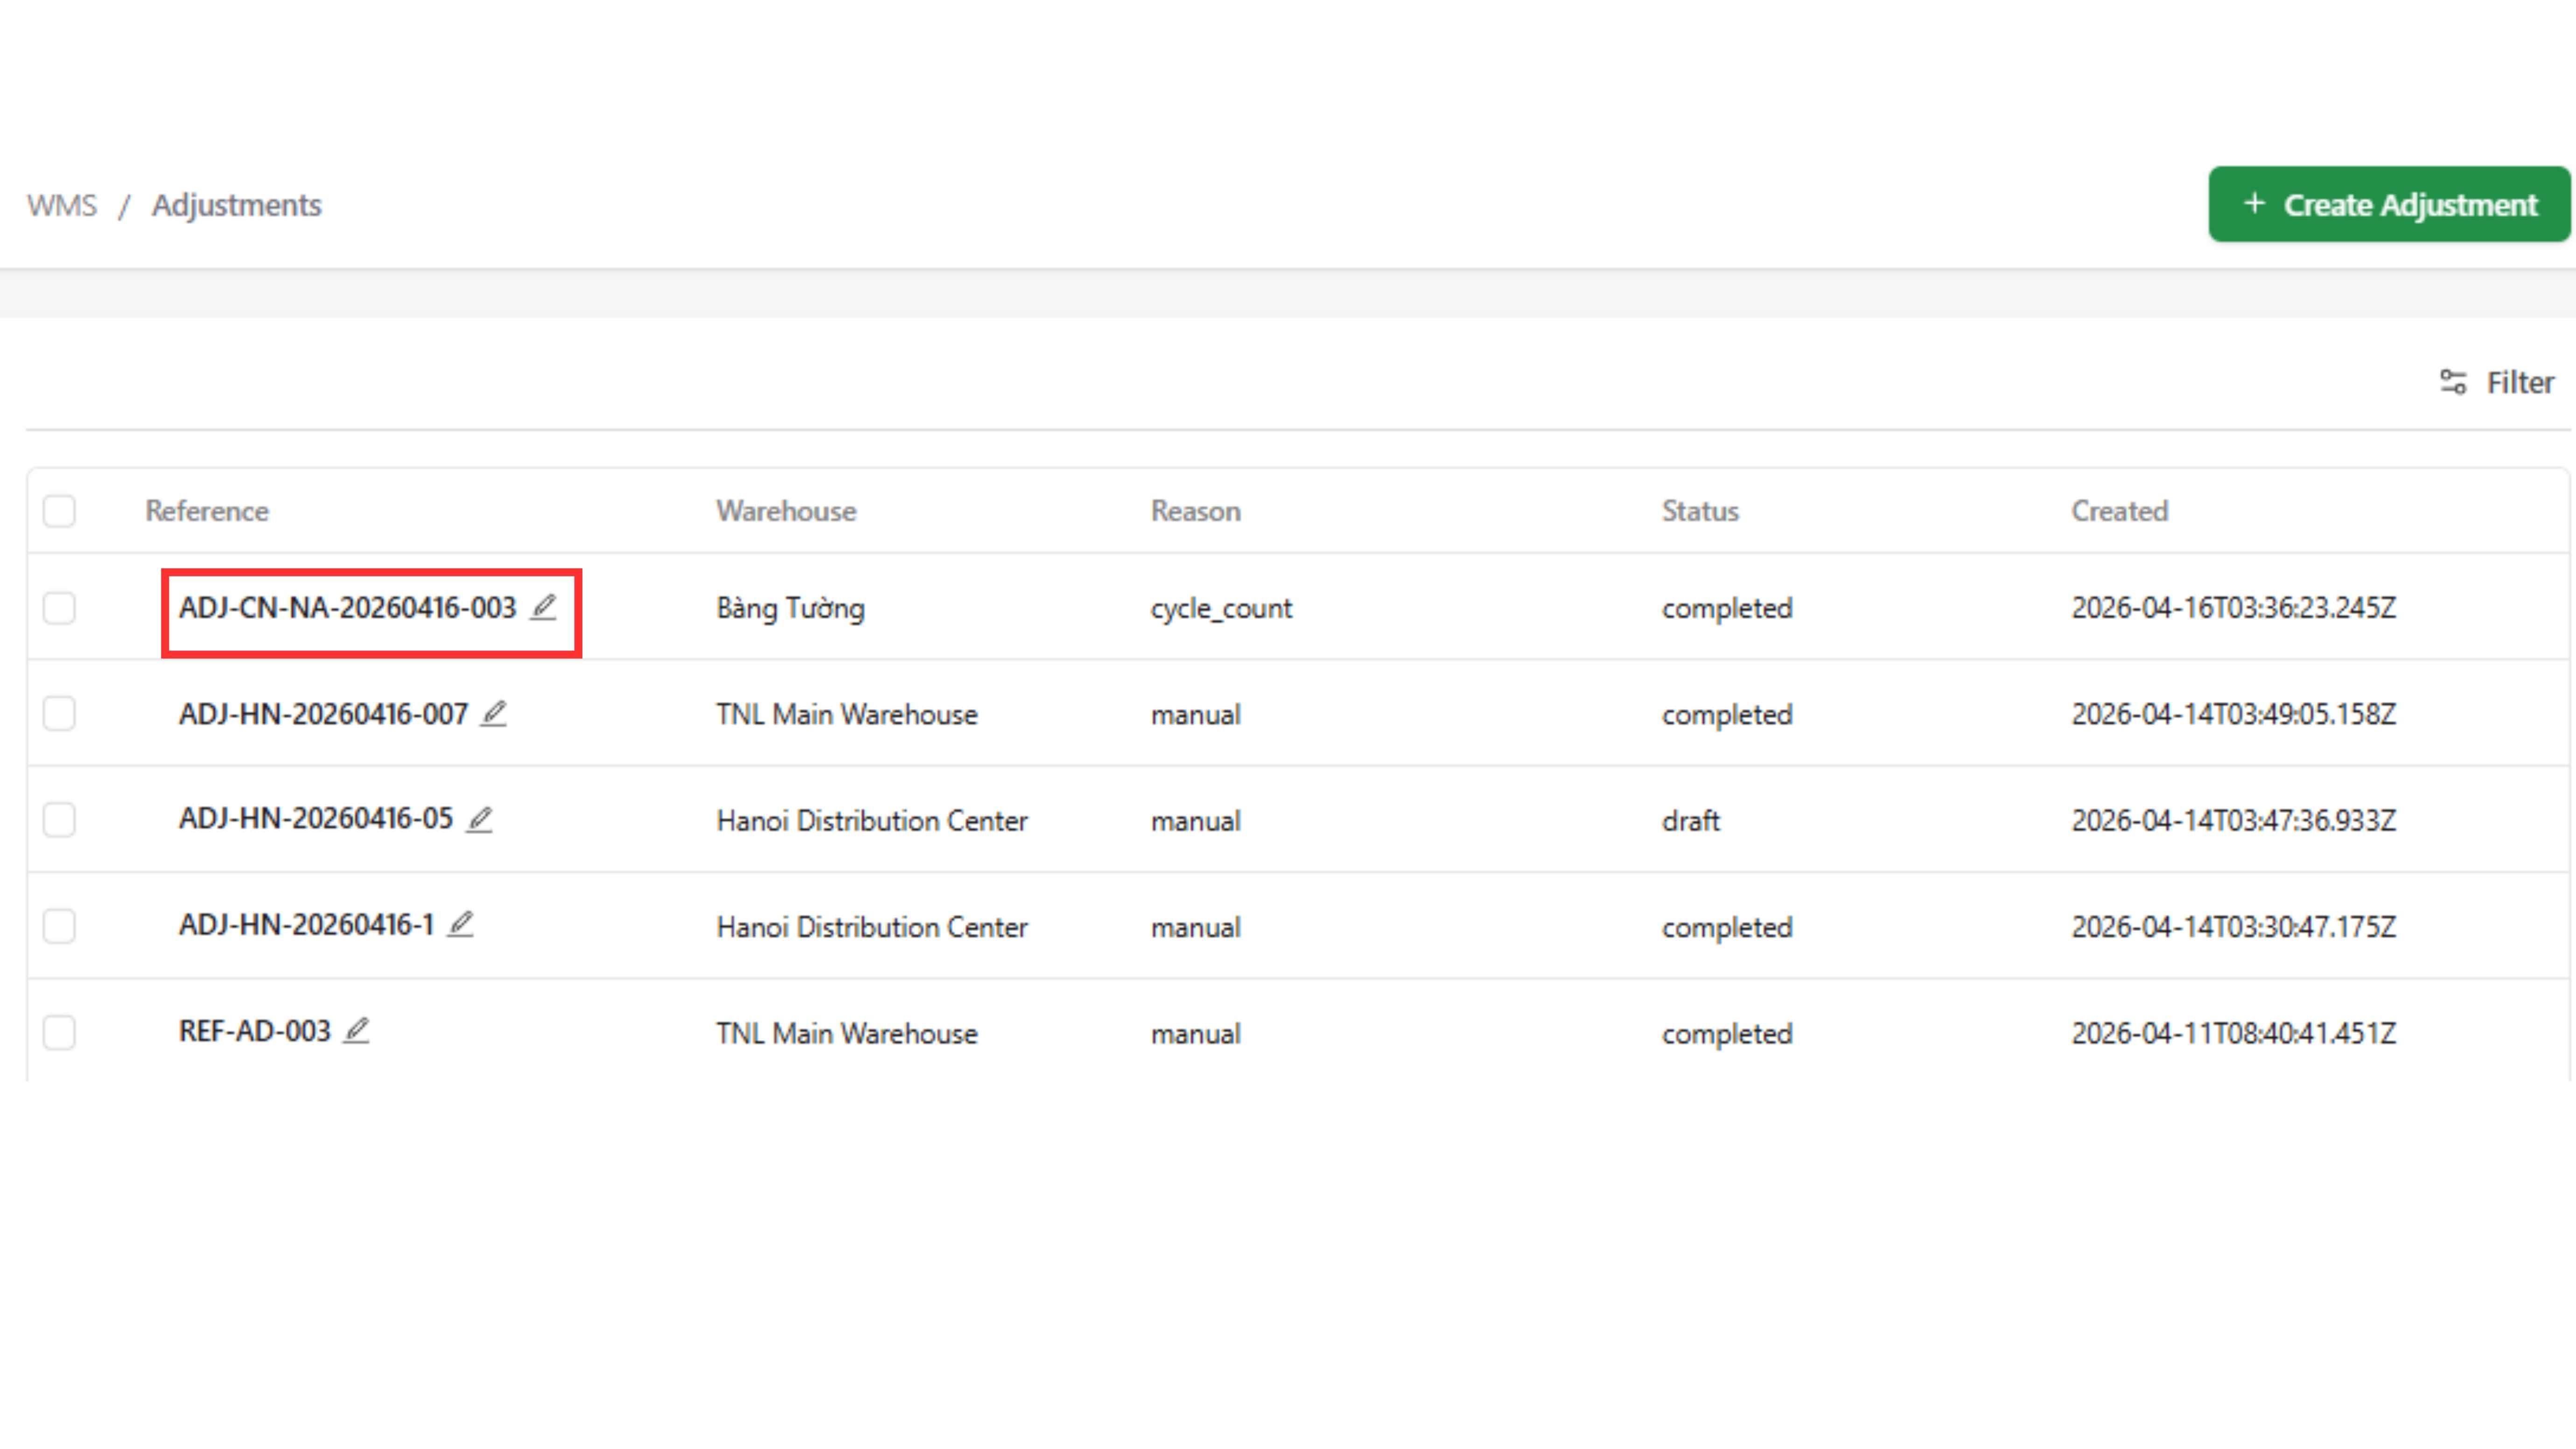2576x1449 pixels.
Task: Open Adjustments breadcrumb link
Action: [236, 205]
